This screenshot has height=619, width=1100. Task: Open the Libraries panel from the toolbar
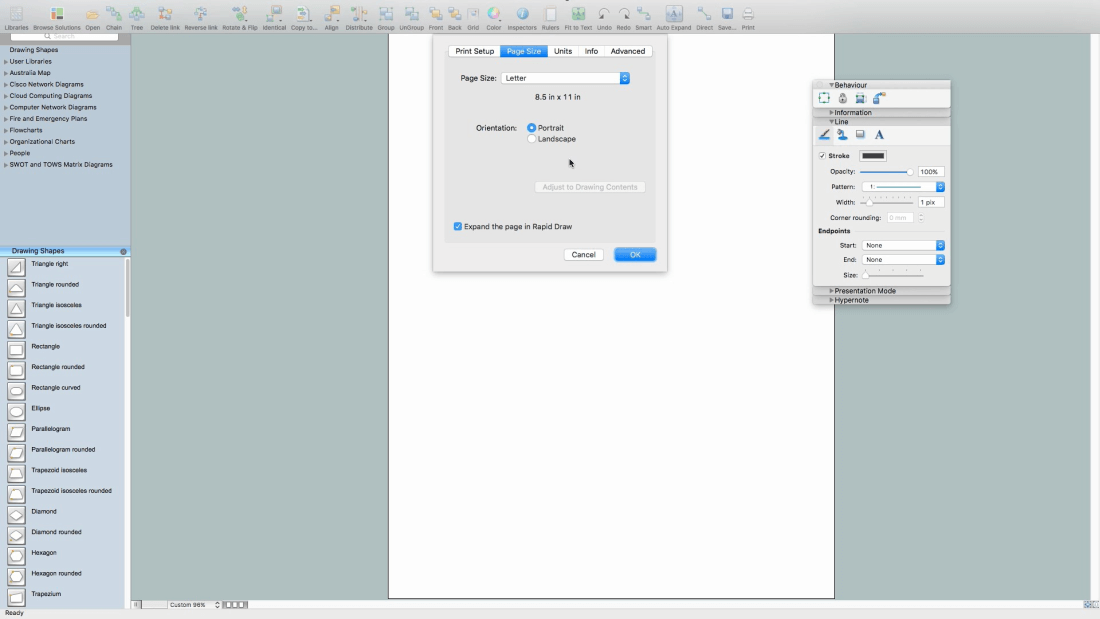[x=16, y=15]
